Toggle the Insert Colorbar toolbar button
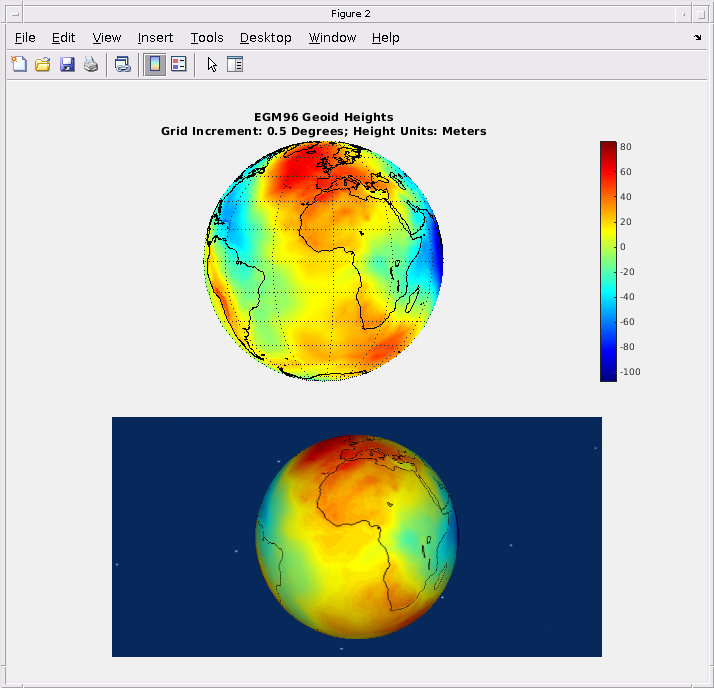714x688 pixels. point(155,65)
